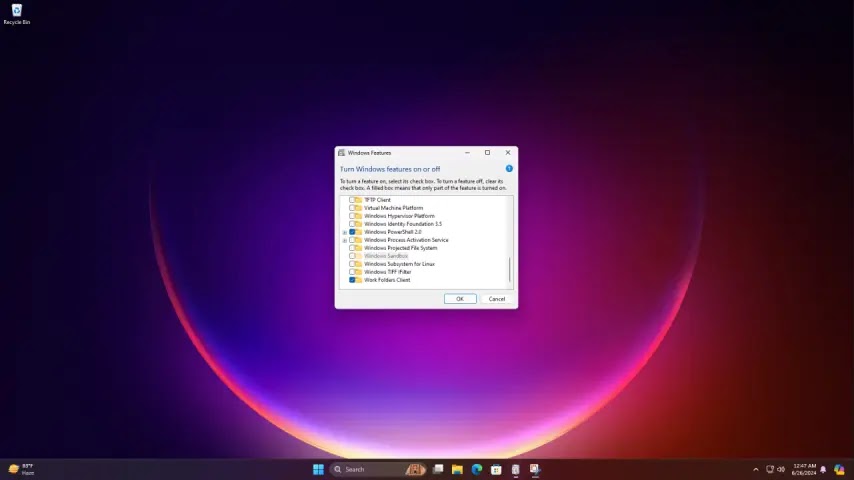Open network status in the system tray

[x=770, y=469]
